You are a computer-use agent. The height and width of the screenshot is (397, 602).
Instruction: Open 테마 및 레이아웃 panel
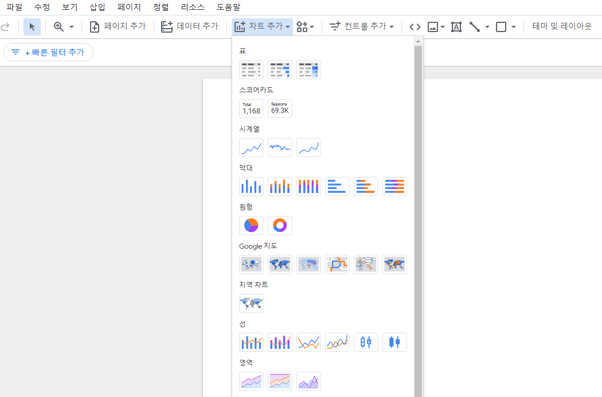pyautogui.click(x=562, y=26)
